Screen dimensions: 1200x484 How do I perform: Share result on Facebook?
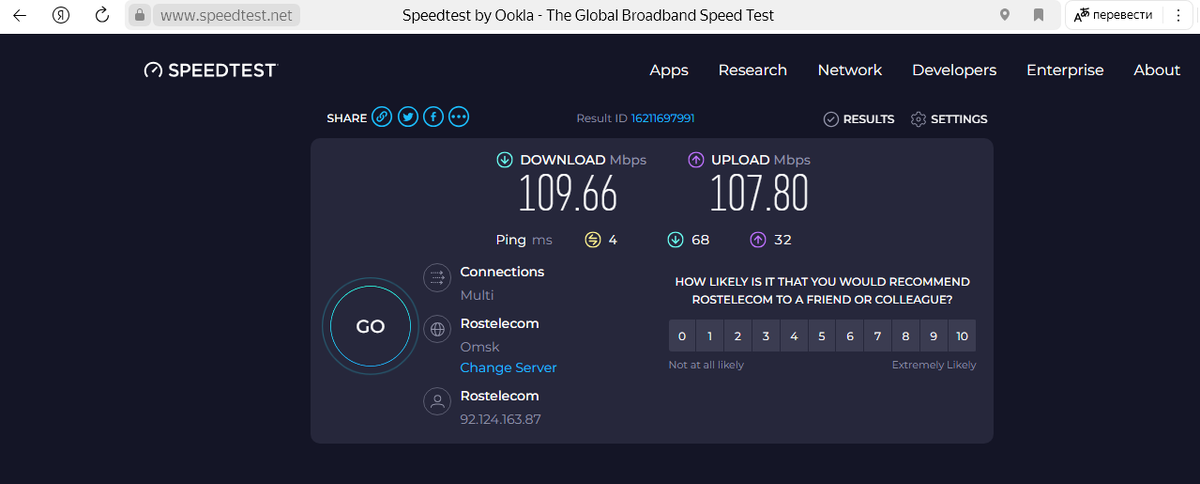click(433, 118)
